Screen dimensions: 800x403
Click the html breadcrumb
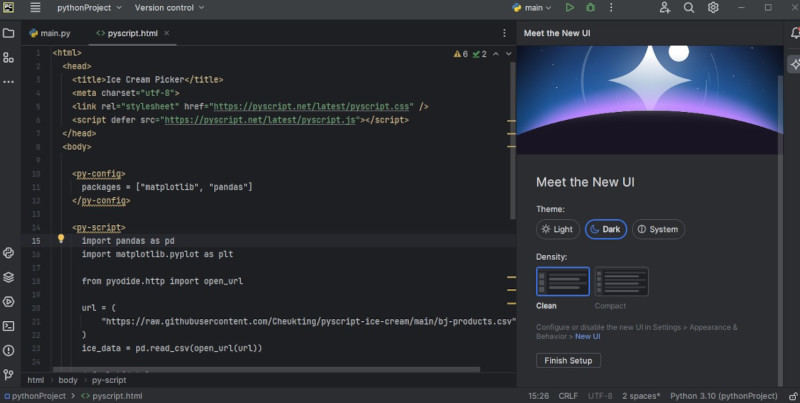pyautogui.click(x=35, y=380)
